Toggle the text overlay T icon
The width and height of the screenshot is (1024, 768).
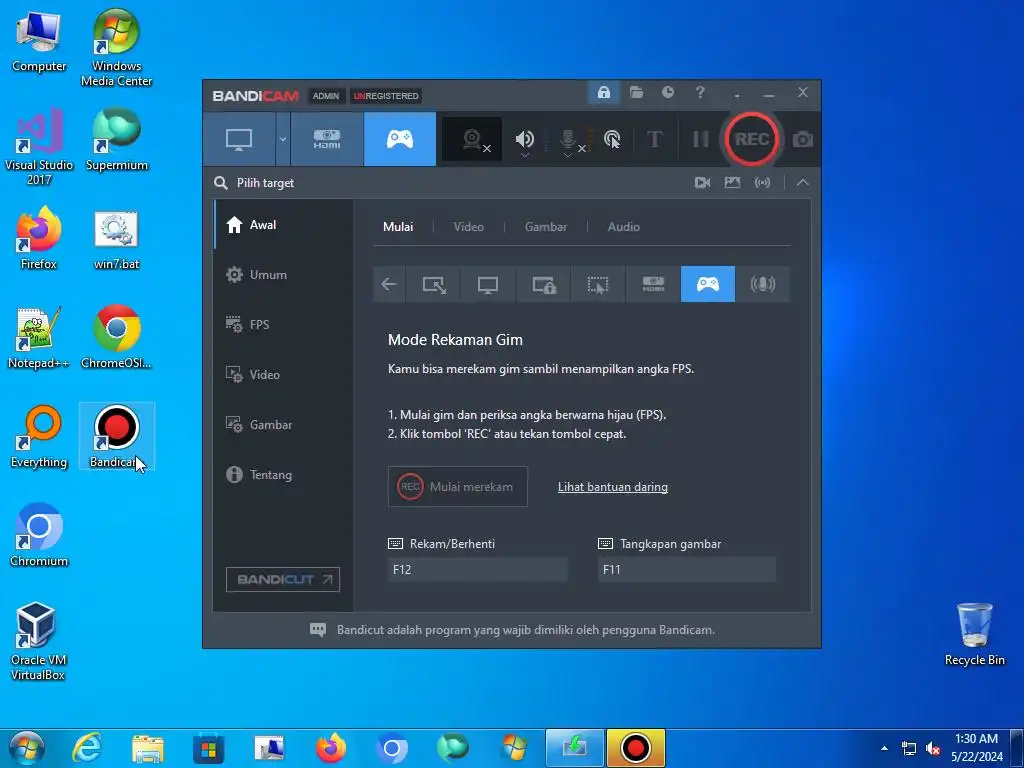pos(654,139)
